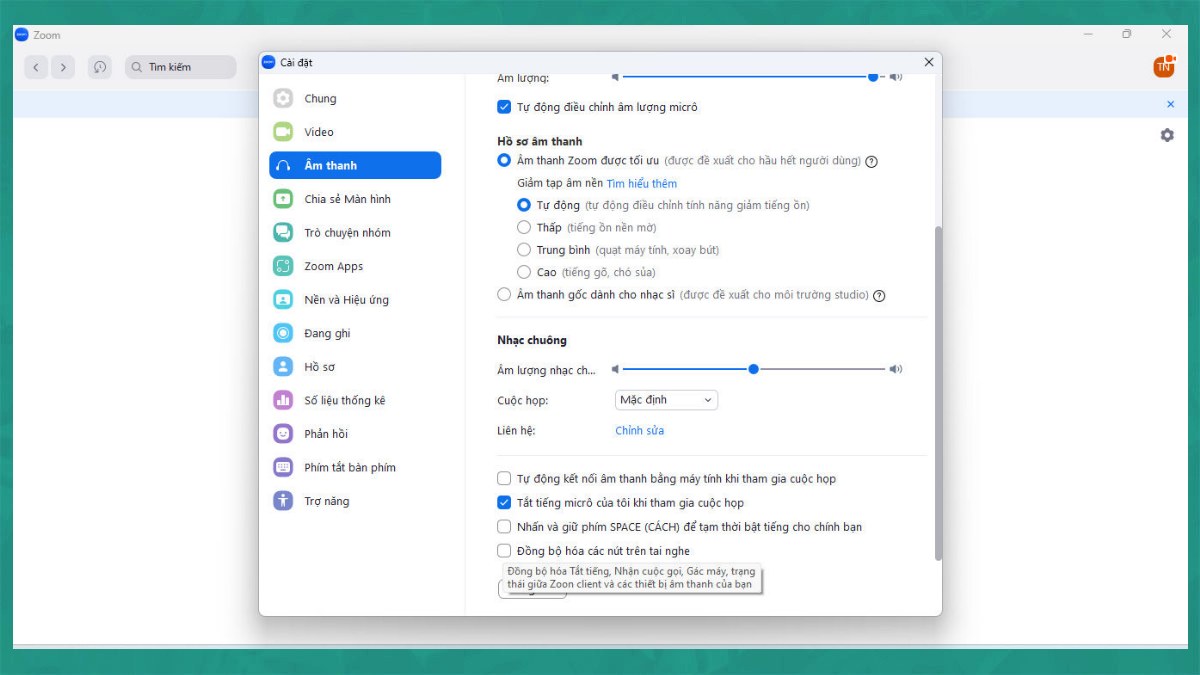Click the Âm lượng nhạc chuông slider handle
1200x675 pixels.
tap(753, 369)
